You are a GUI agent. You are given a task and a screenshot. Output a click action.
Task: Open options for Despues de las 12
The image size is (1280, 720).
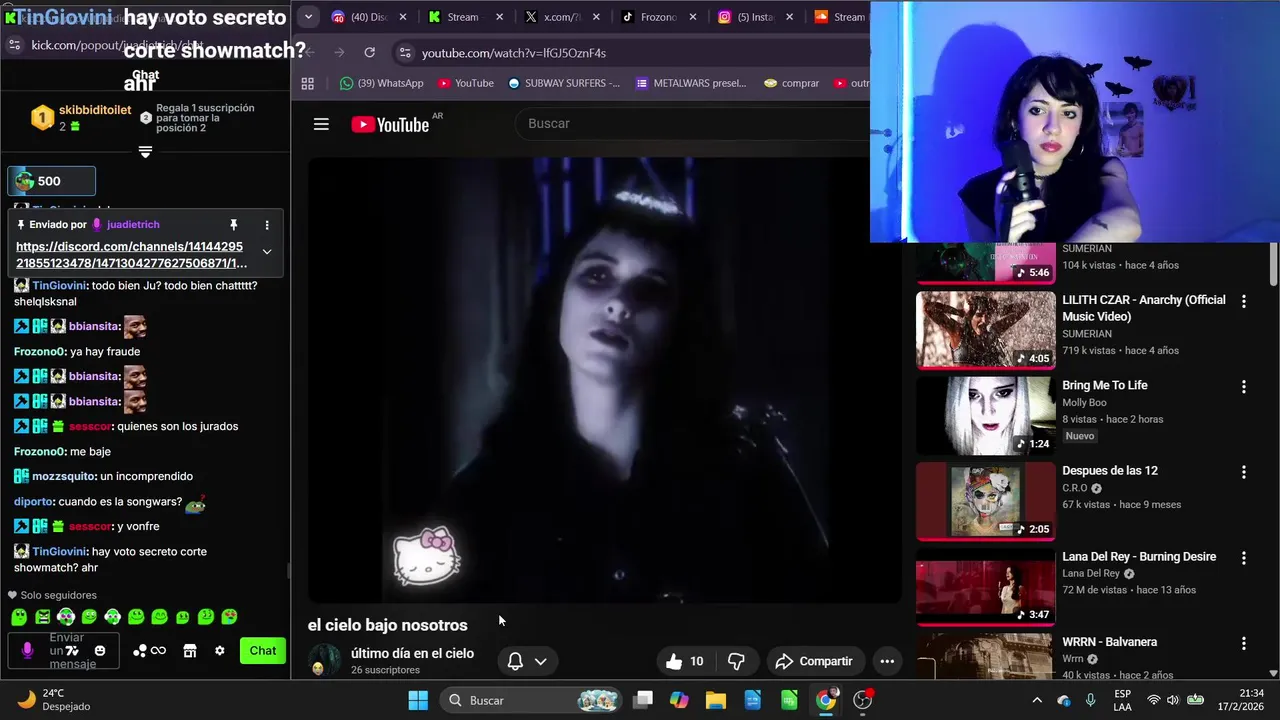[x=1244, y=472]
